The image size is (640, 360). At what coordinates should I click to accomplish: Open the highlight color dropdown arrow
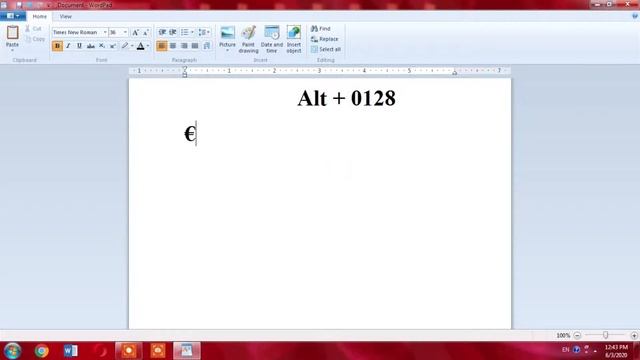[132, 46]
